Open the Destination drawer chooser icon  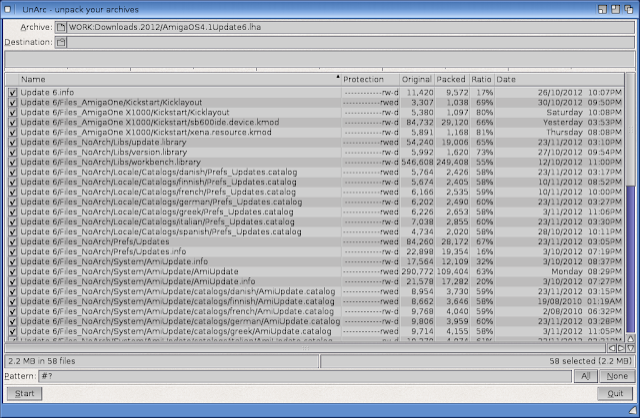[62, 43]
